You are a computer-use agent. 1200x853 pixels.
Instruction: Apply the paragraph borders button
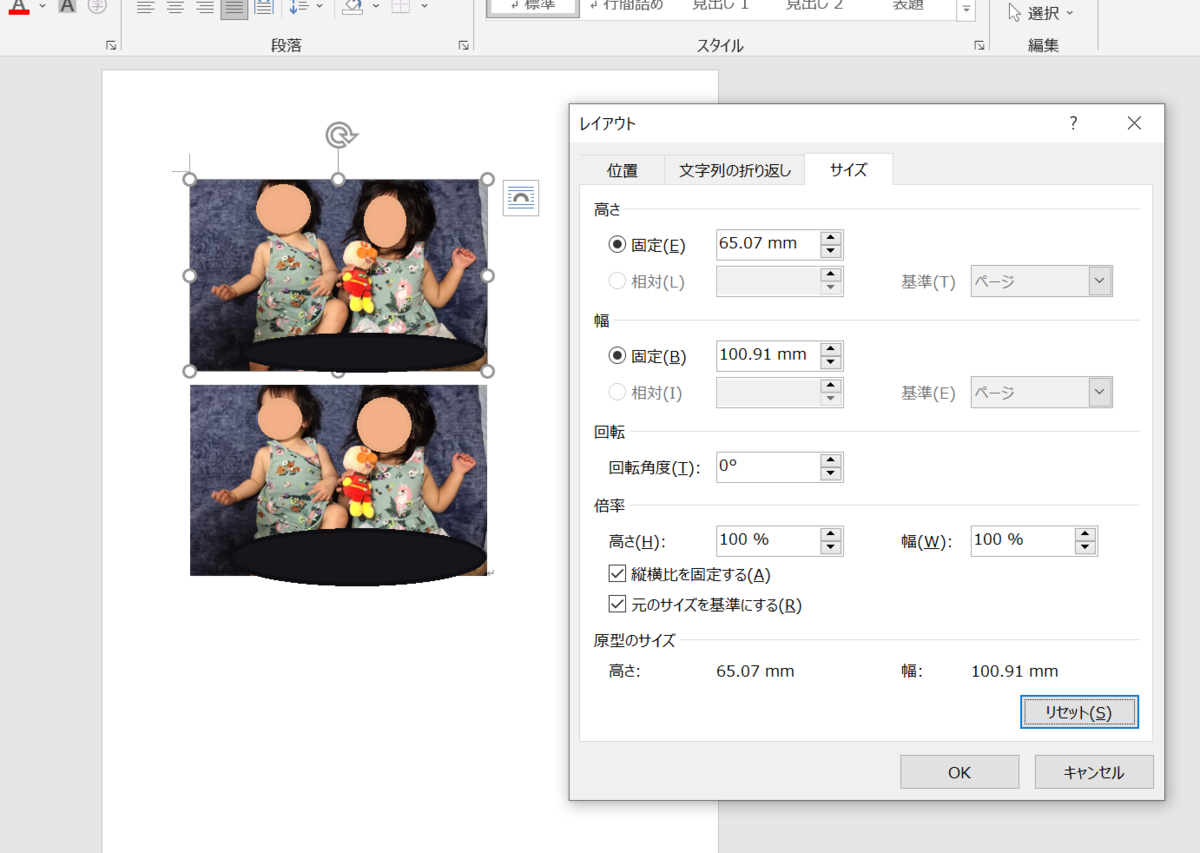(400, 7)
